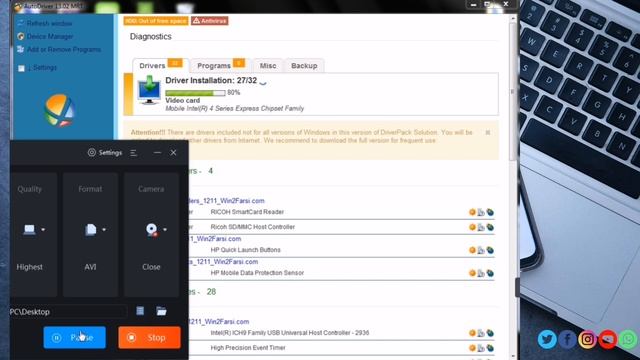The height and width of the screenshot is (360, 640).
Task: Open recorder hamburger menu icon
Action: [133, 153]
